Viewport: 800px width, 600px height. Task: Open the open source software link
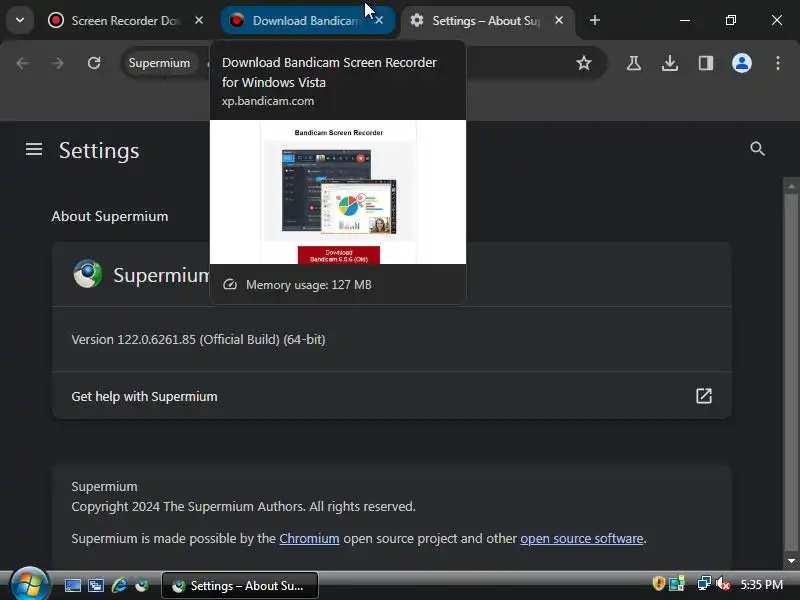582,539
